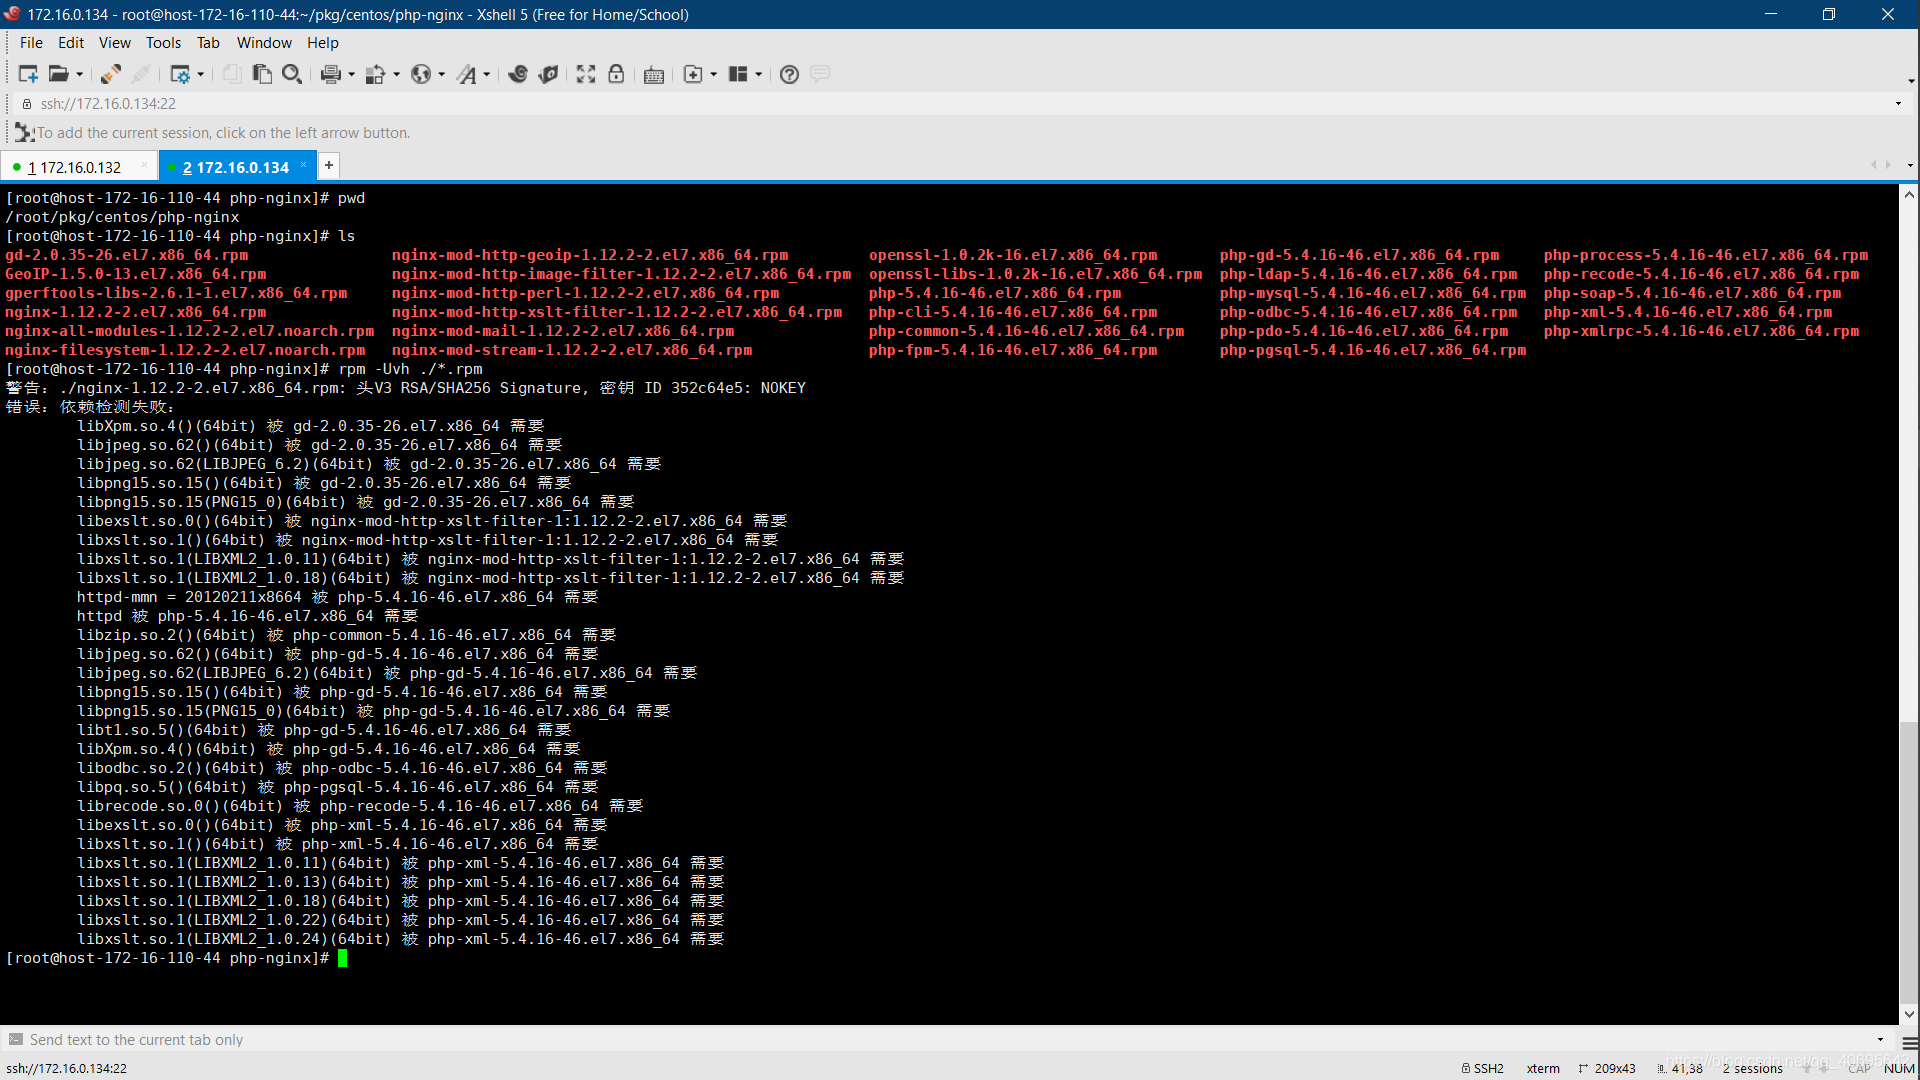The image size is (1920, 1080).
Task: Open the Tools menu
Action: pos(163,43)
